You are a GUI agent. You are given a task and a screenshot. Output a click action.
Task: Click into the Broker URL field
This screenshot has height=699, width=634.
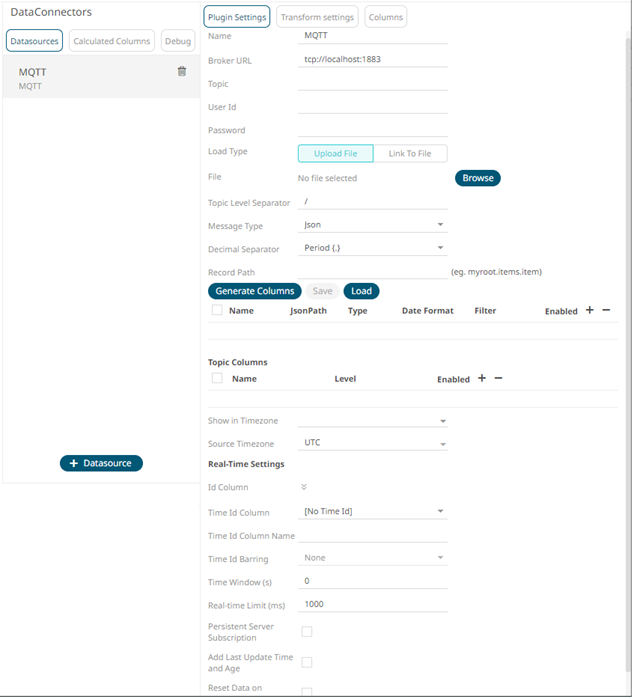(x=372, y=60)
